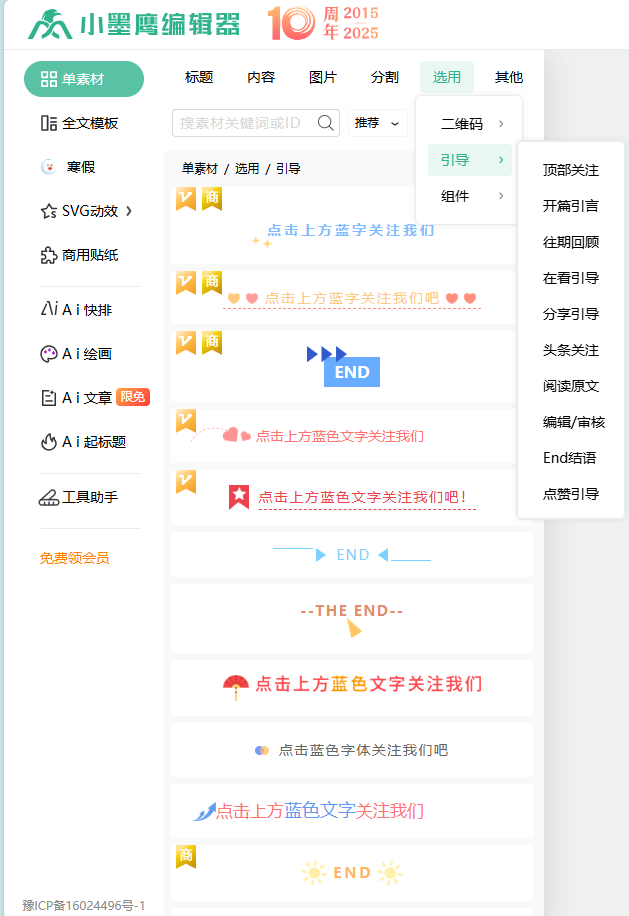
Task: Click the 限免 badge next to Ai文章
Action: 133,397
